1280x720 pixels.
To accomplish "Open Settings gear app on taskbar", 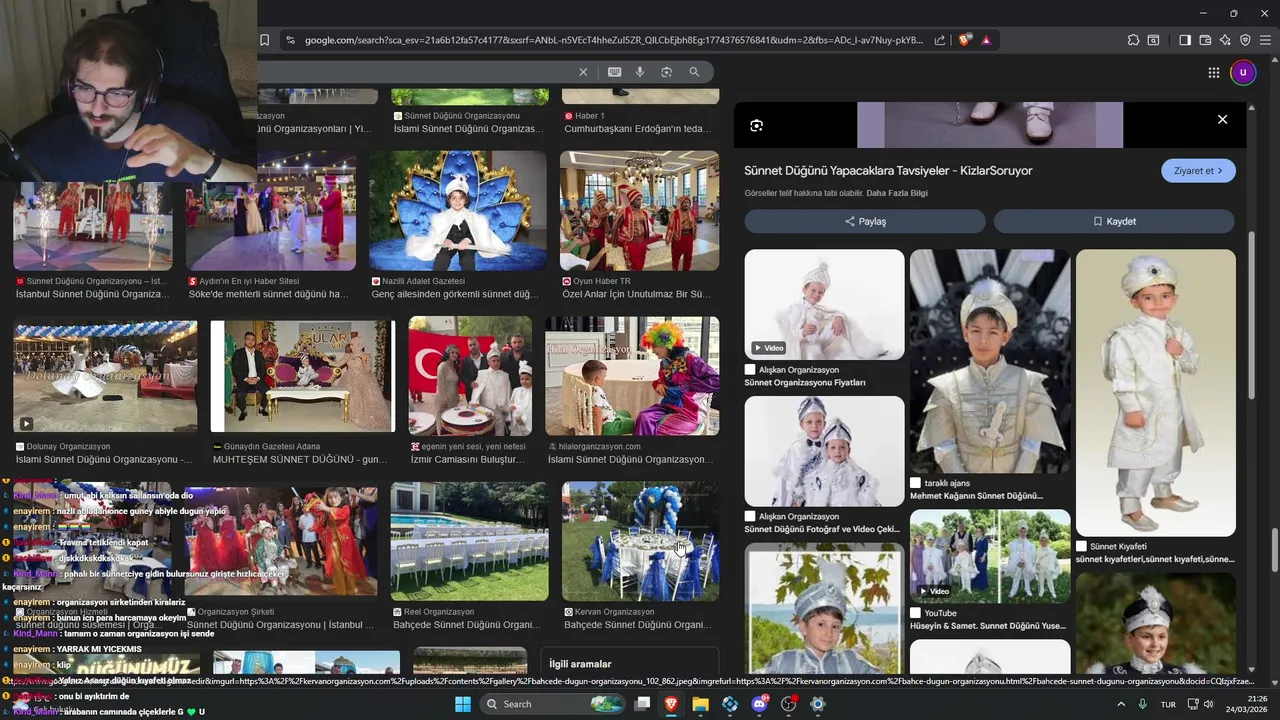I will (817, 704).
